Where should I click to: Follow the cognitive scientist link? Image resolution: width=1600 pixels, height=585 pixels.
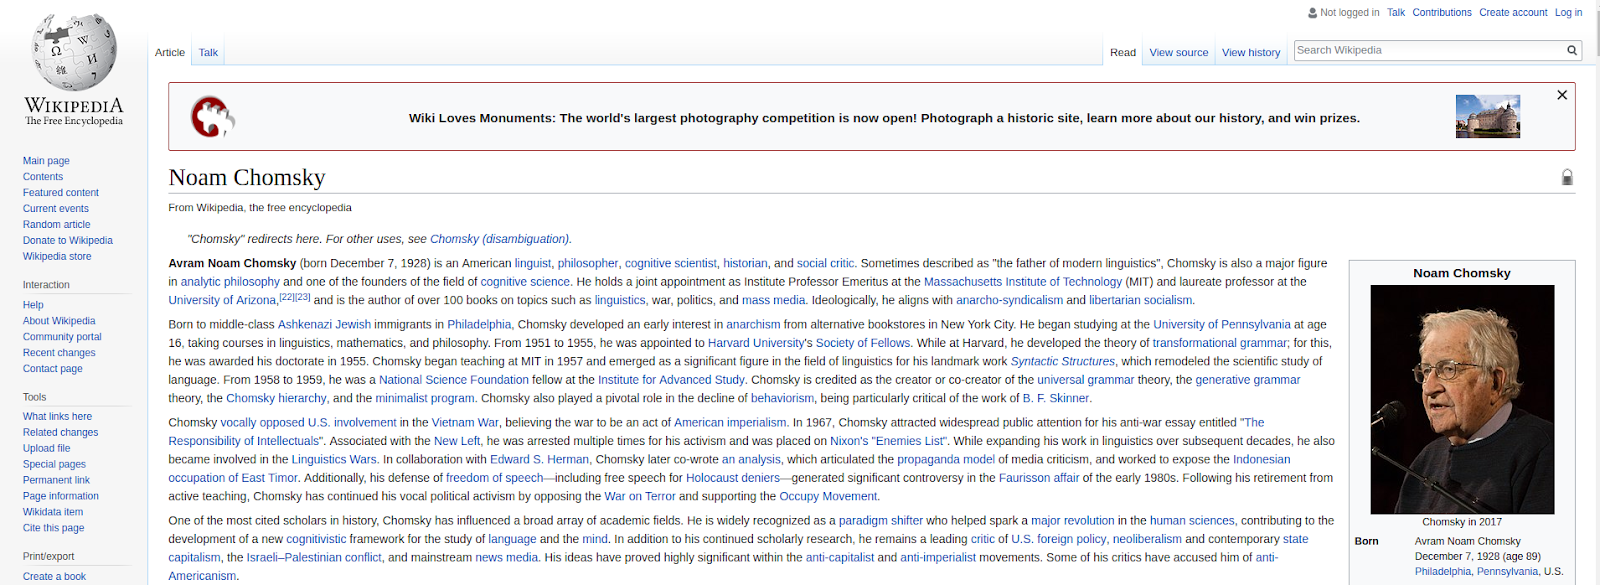(x=671, y=264)
